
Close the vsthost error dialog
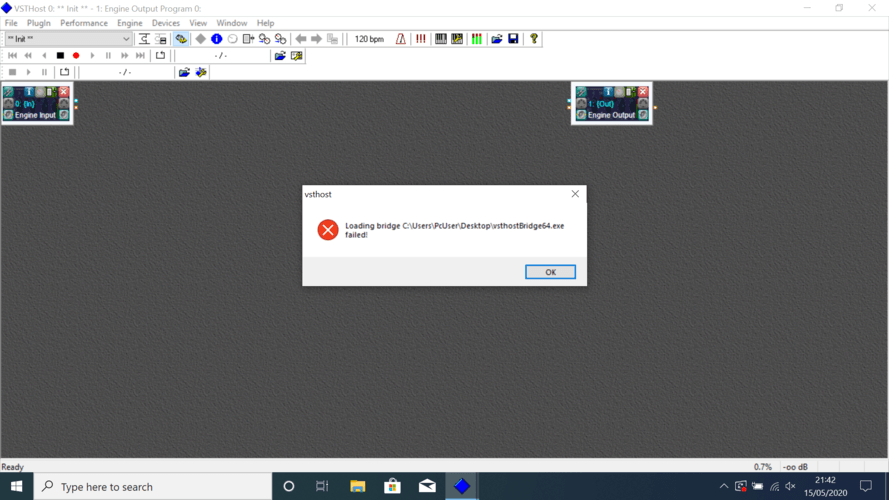(575, 194)
